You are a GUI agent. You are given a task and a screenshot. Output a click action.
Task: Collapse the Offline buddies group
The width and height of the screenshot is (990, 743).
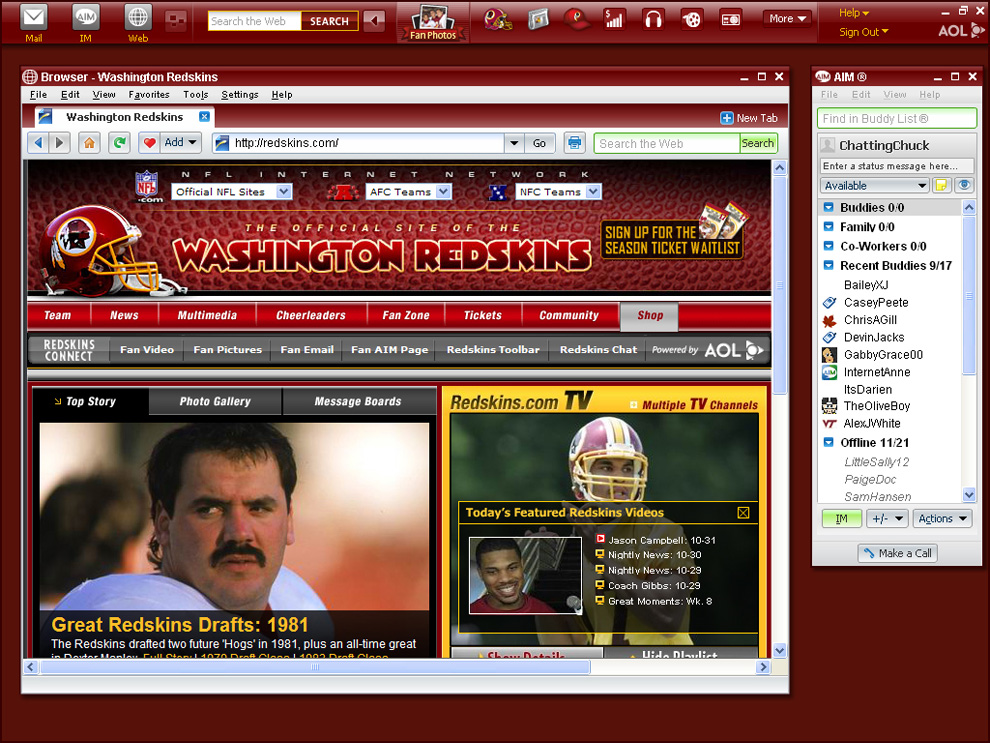(x=829, y=442)
